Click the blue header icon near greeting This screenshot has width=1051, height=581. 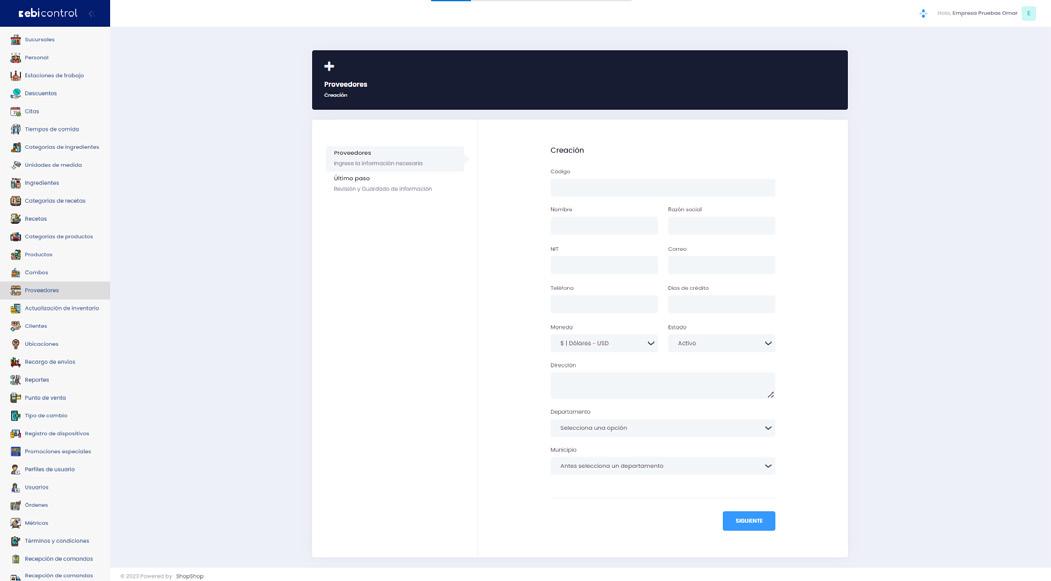[x=923, y=13]
